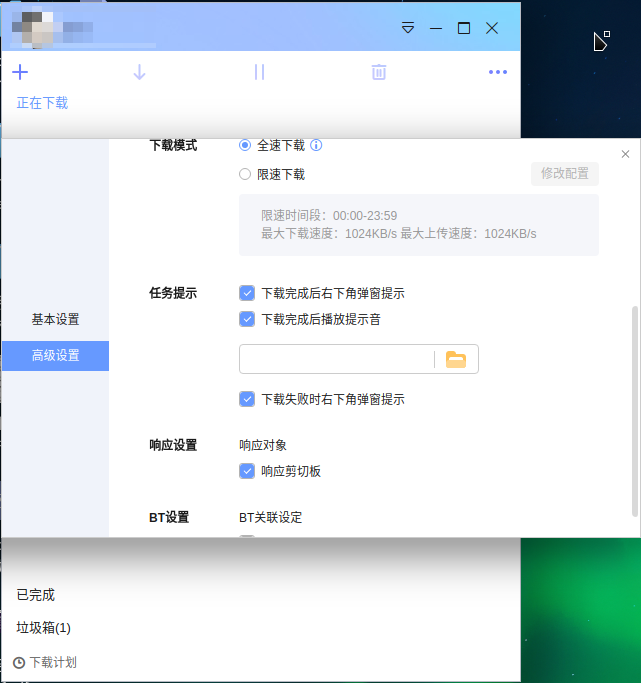Viewport: 641px width, 683px height.
Task: Select the 全速下载 radio button
Action: [245, 145]
